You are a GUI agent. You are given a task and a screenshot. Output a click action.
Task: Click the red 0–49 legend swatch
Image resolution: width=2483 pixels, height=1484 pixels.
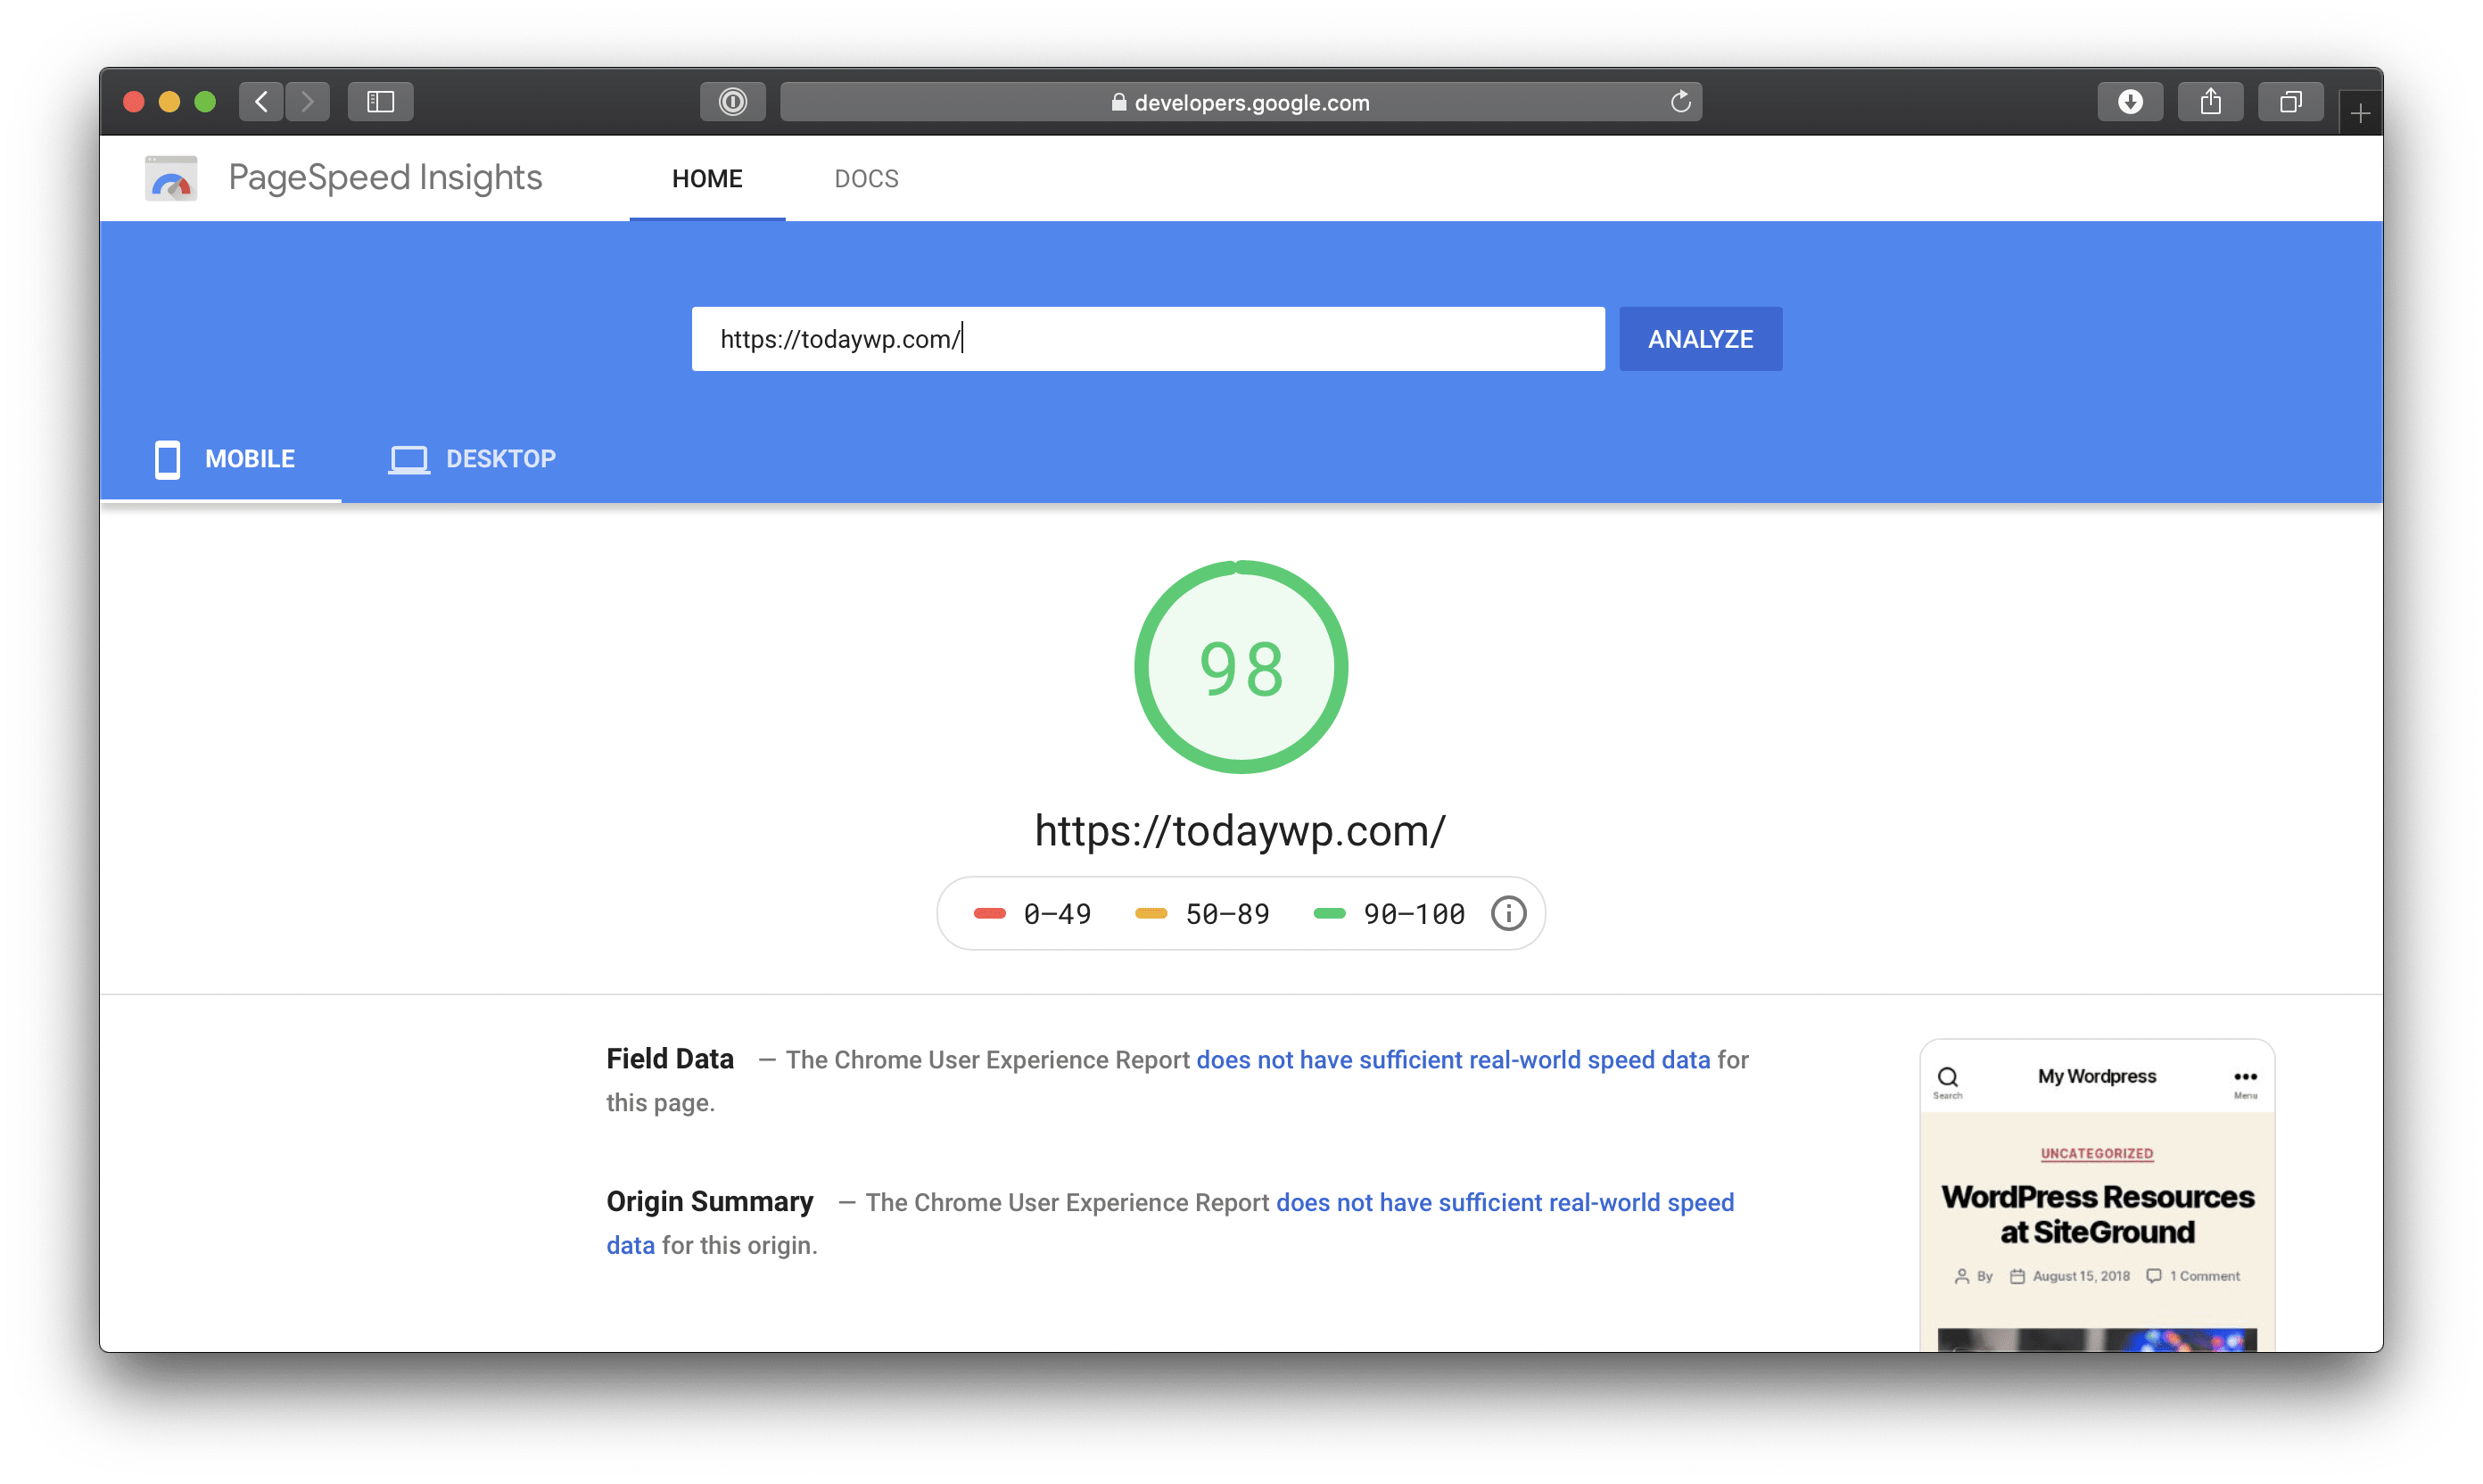[x=989, y=913]
